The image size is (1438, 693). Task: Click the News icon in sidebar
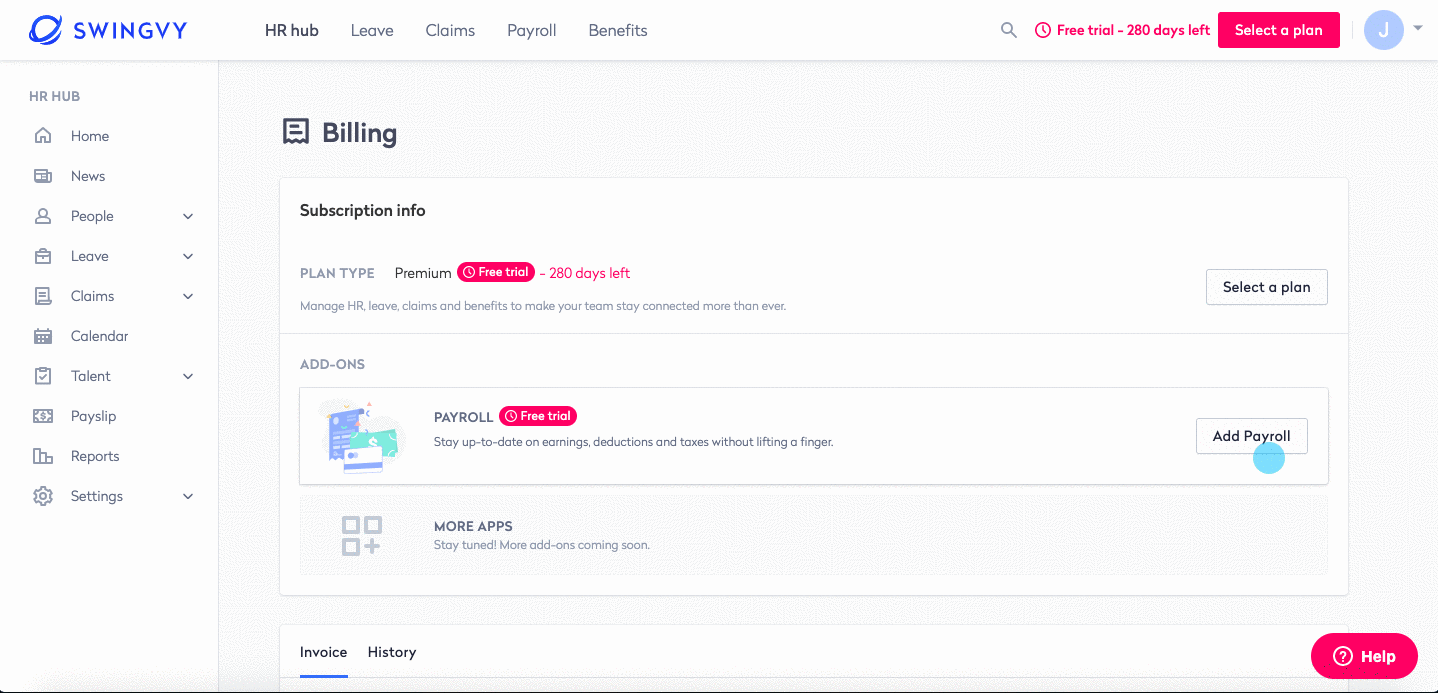[x=43, y=176]
